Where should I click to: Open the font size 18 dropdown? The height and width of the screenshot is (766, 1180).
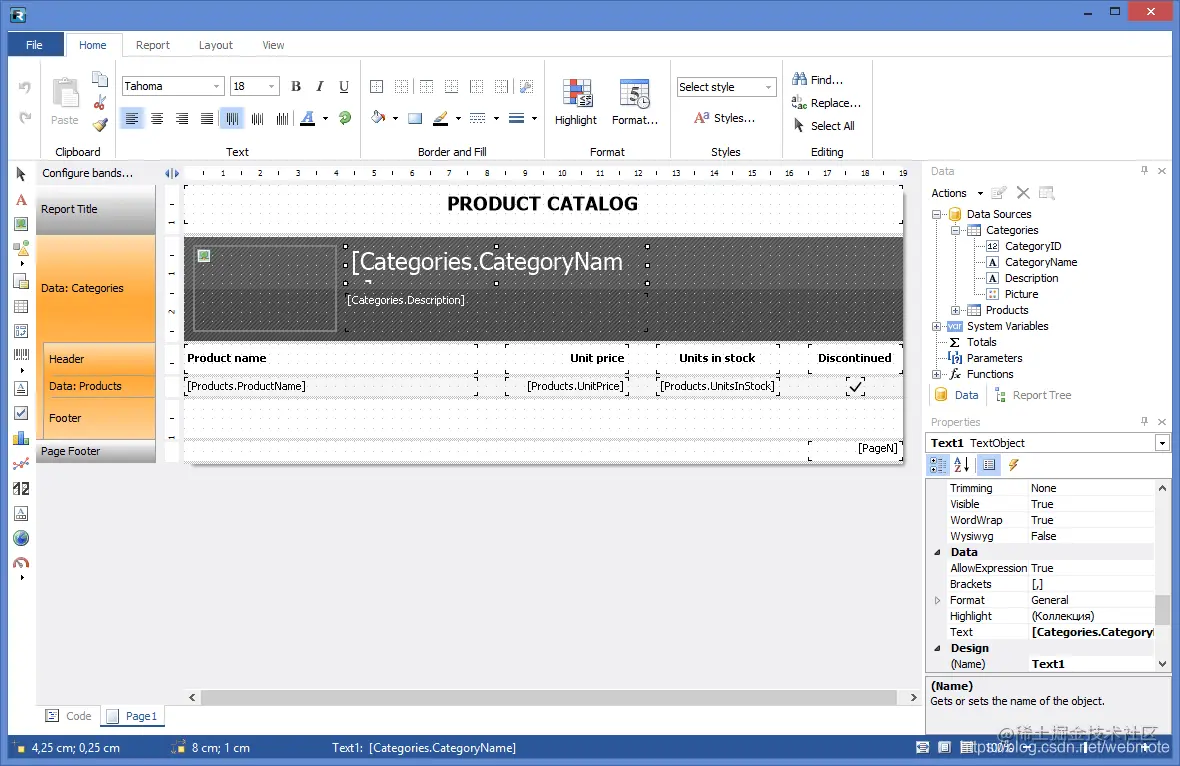pos(272,87)
